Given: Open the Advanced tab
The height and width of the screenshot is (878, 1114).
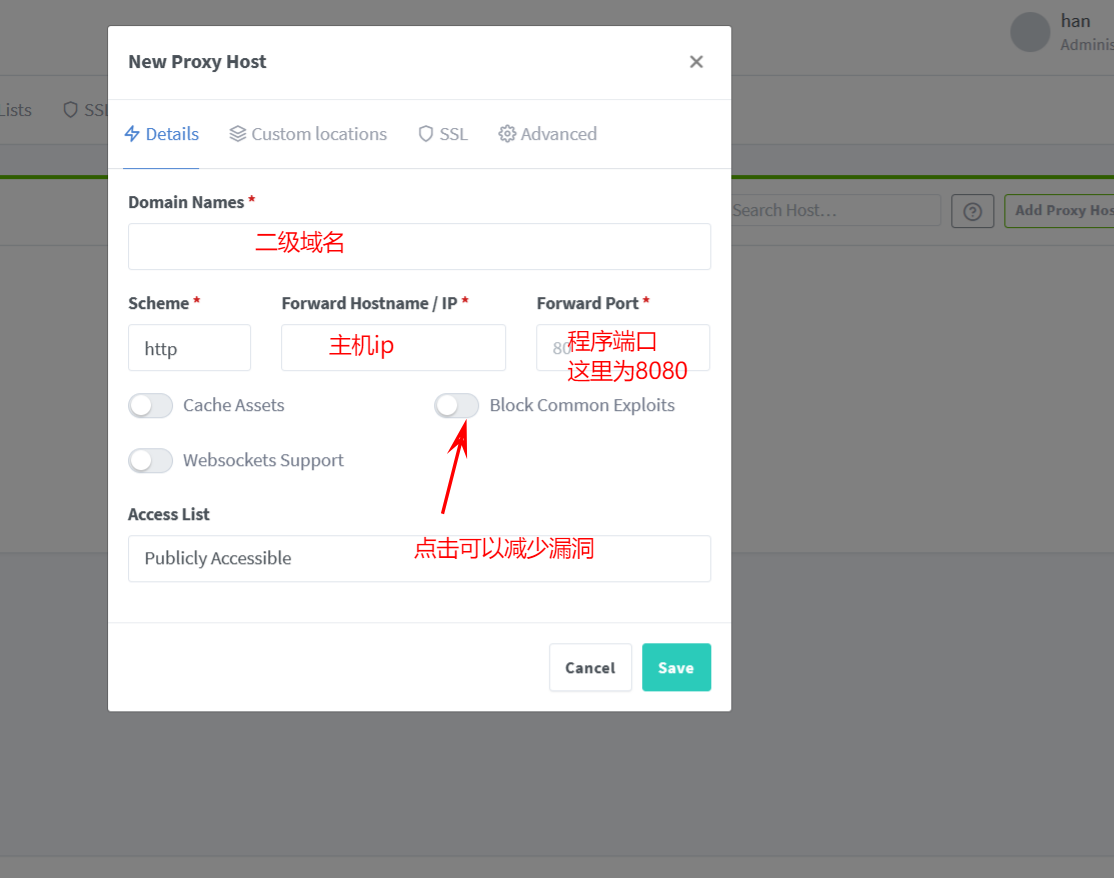Looking at the screenshot, I should coord(547,134).
